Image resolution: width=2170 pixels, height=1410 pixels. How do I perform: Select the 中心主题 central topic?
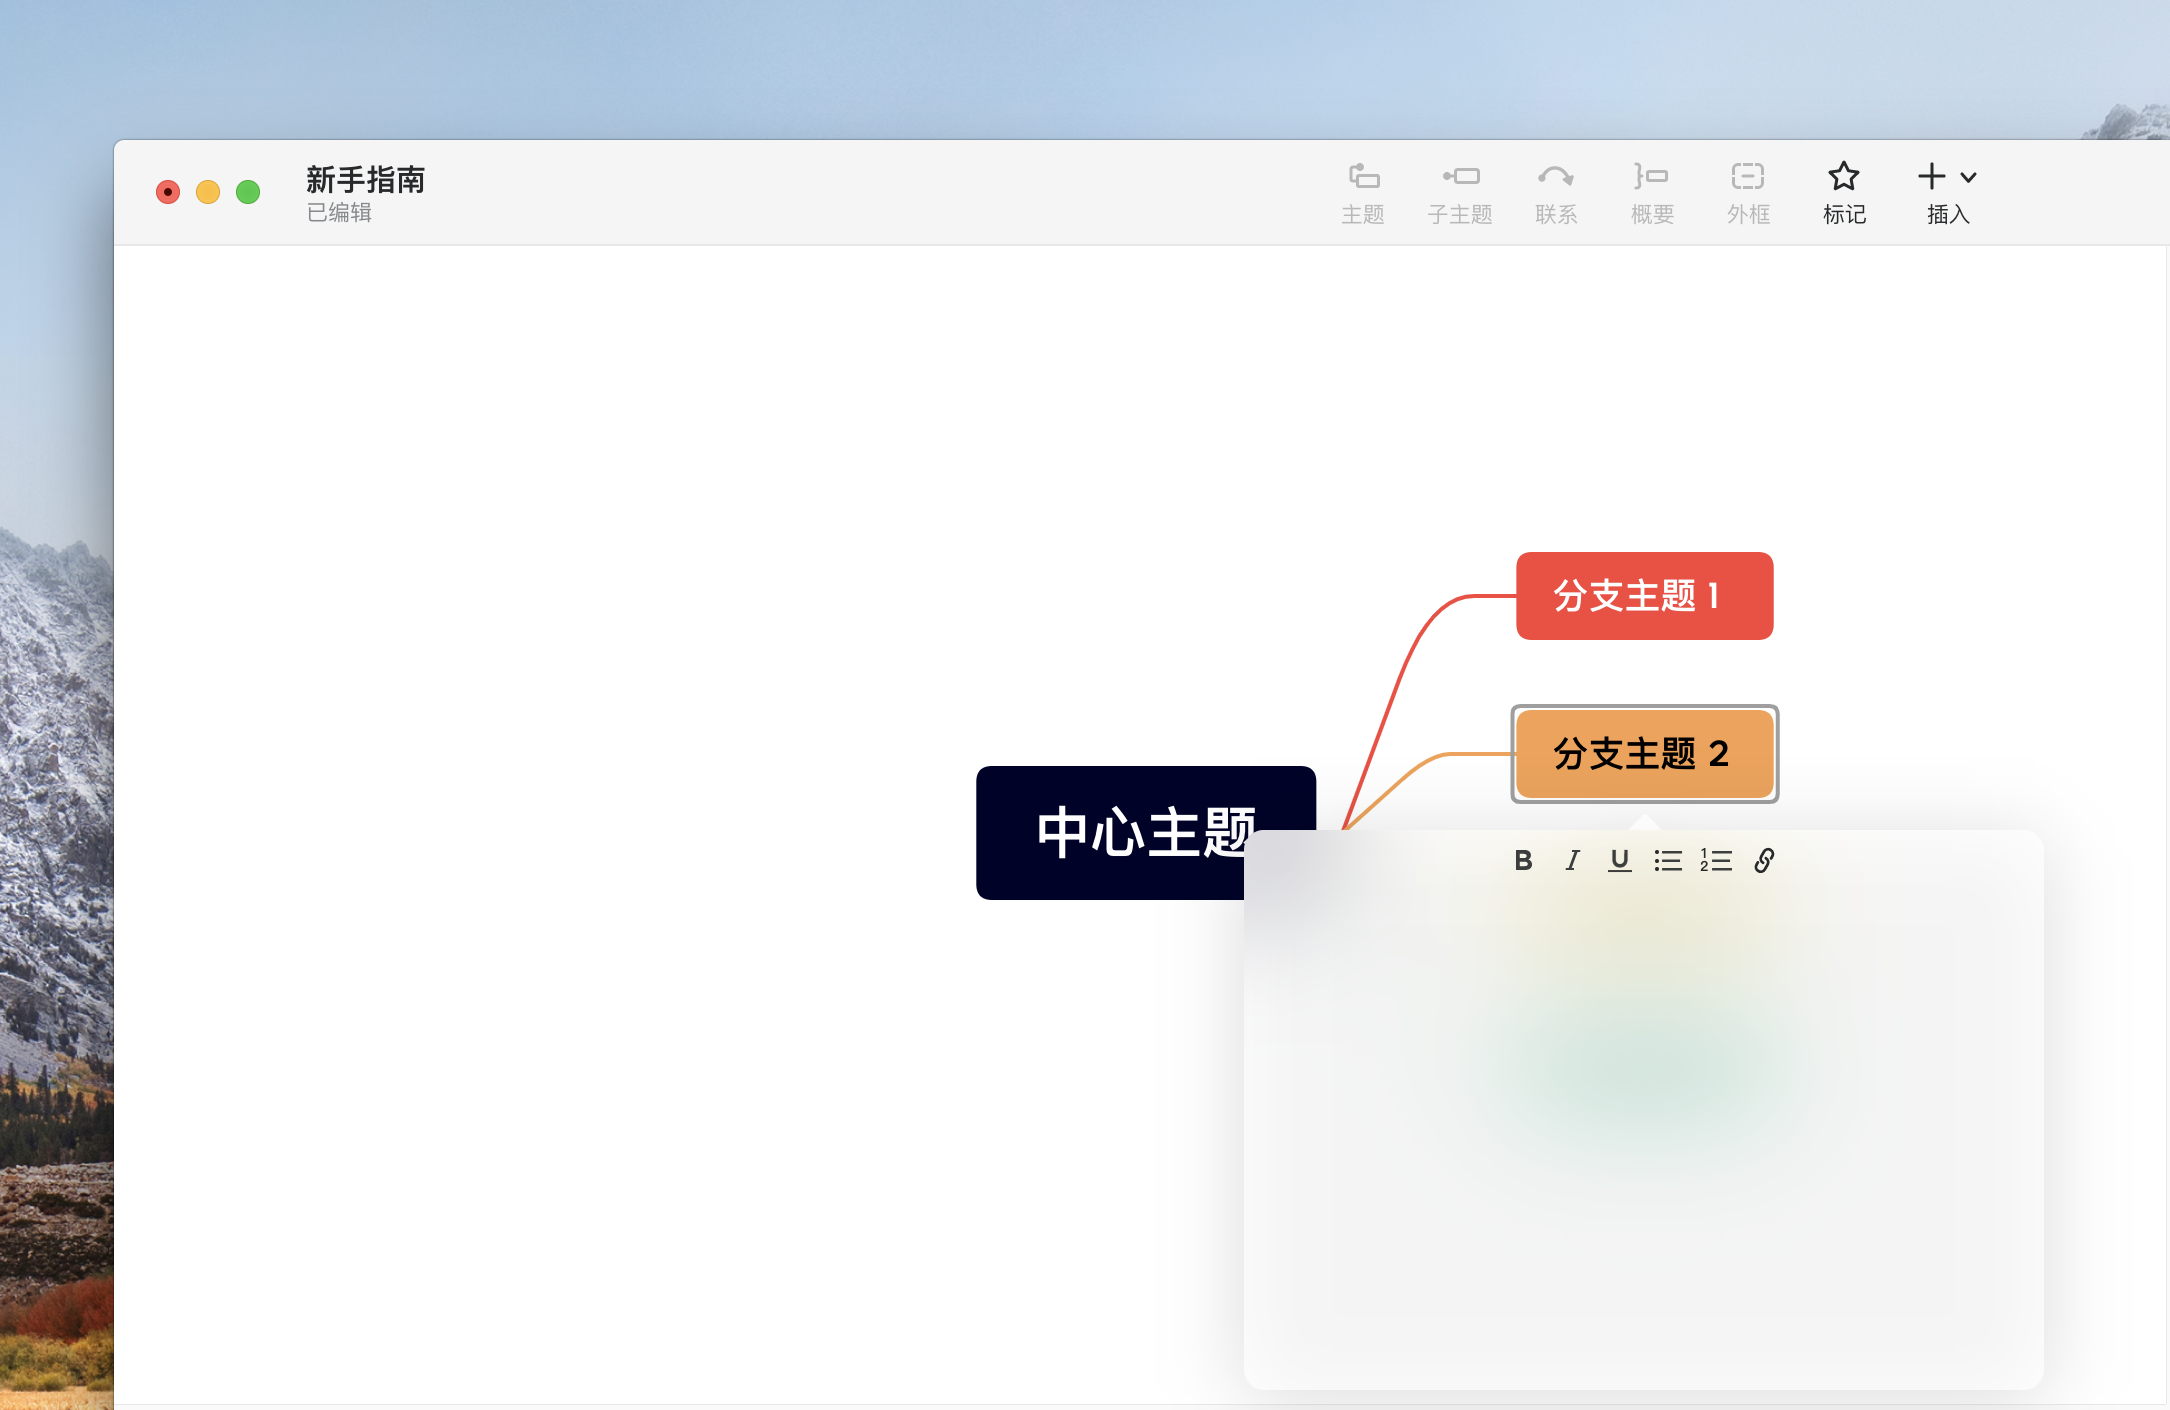coord(1110,833)
